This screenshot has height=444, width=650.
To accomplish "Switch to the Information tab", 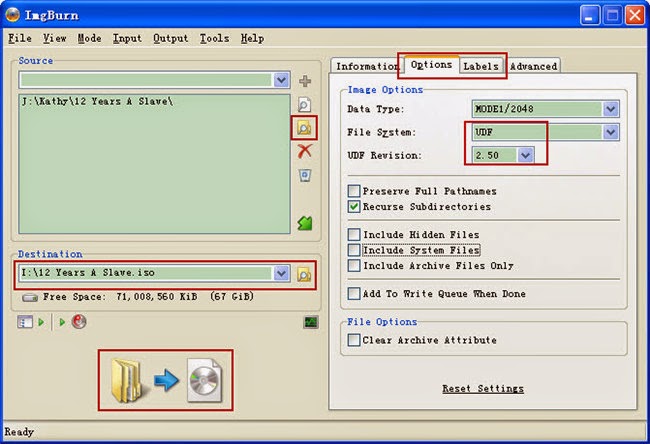I will tap(367, 66).
